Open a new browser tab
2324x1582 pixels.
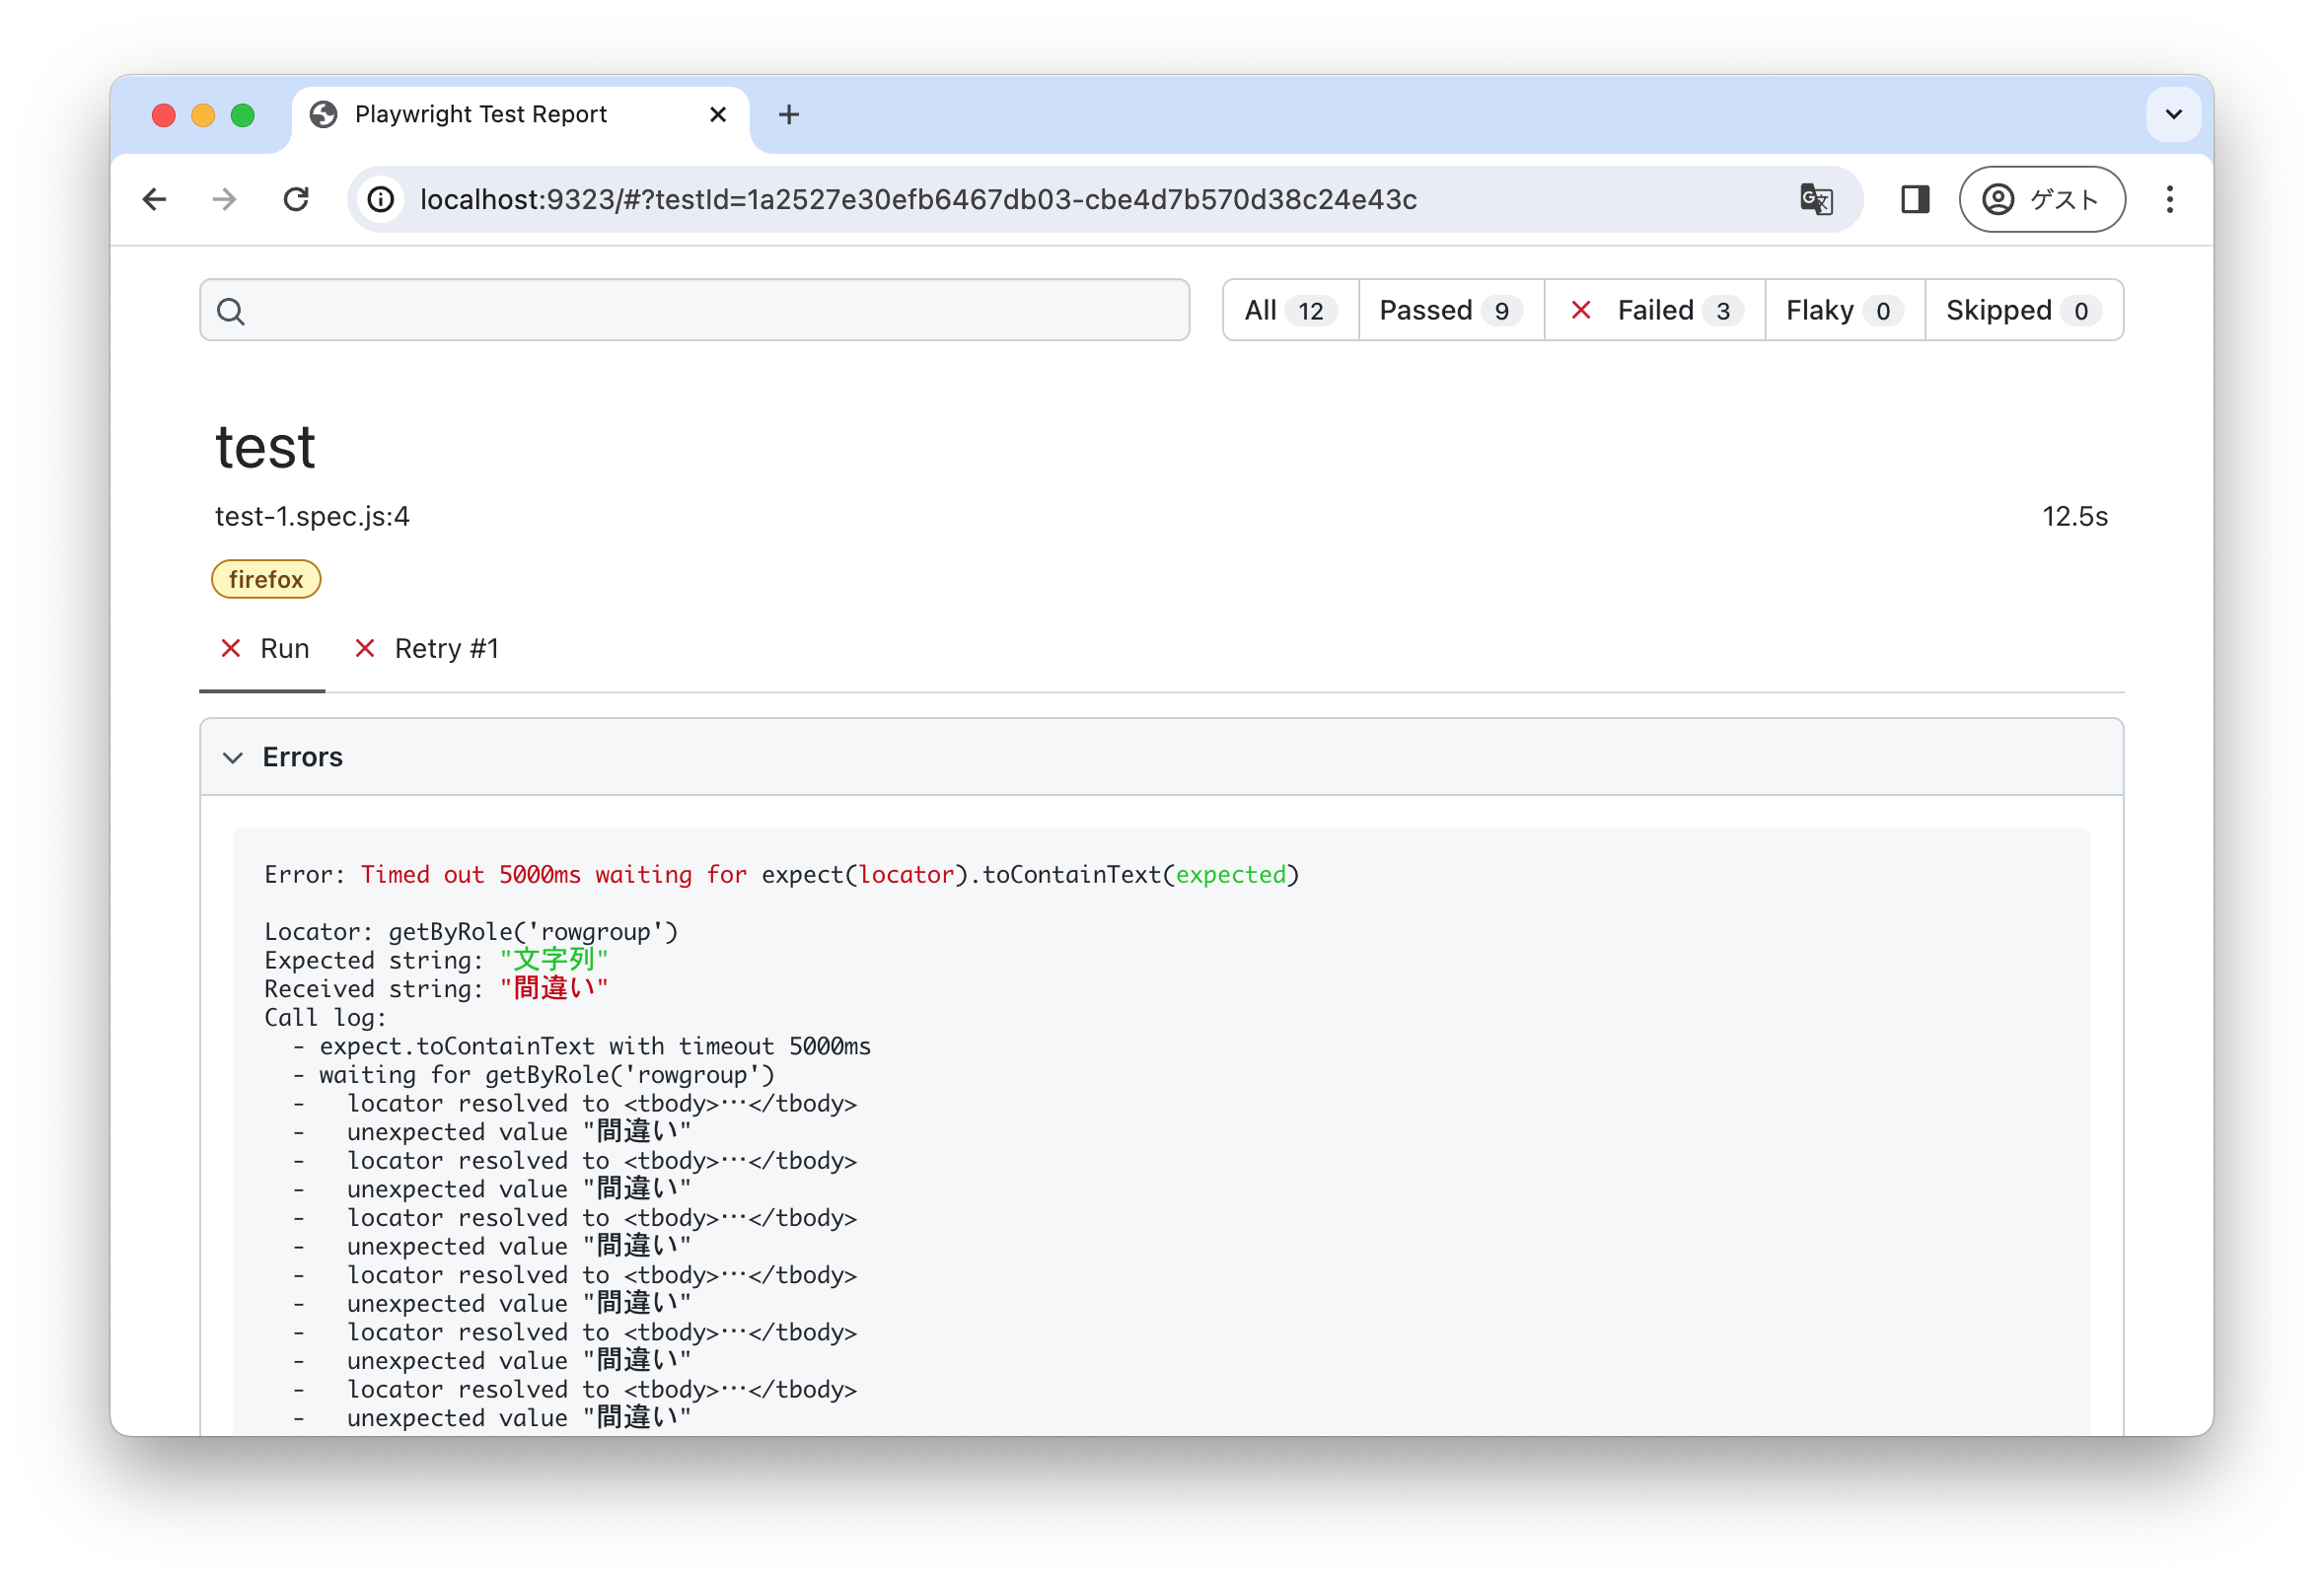coord(788,115)
